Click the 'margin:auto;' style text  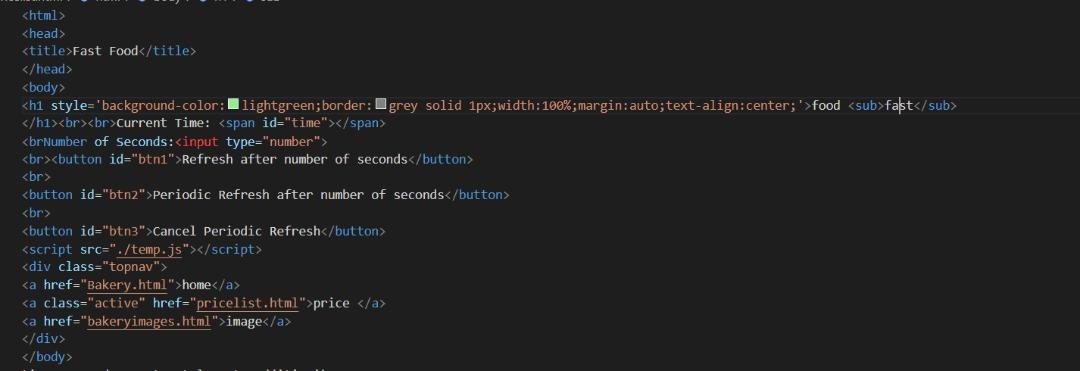[x=621, y=105]
